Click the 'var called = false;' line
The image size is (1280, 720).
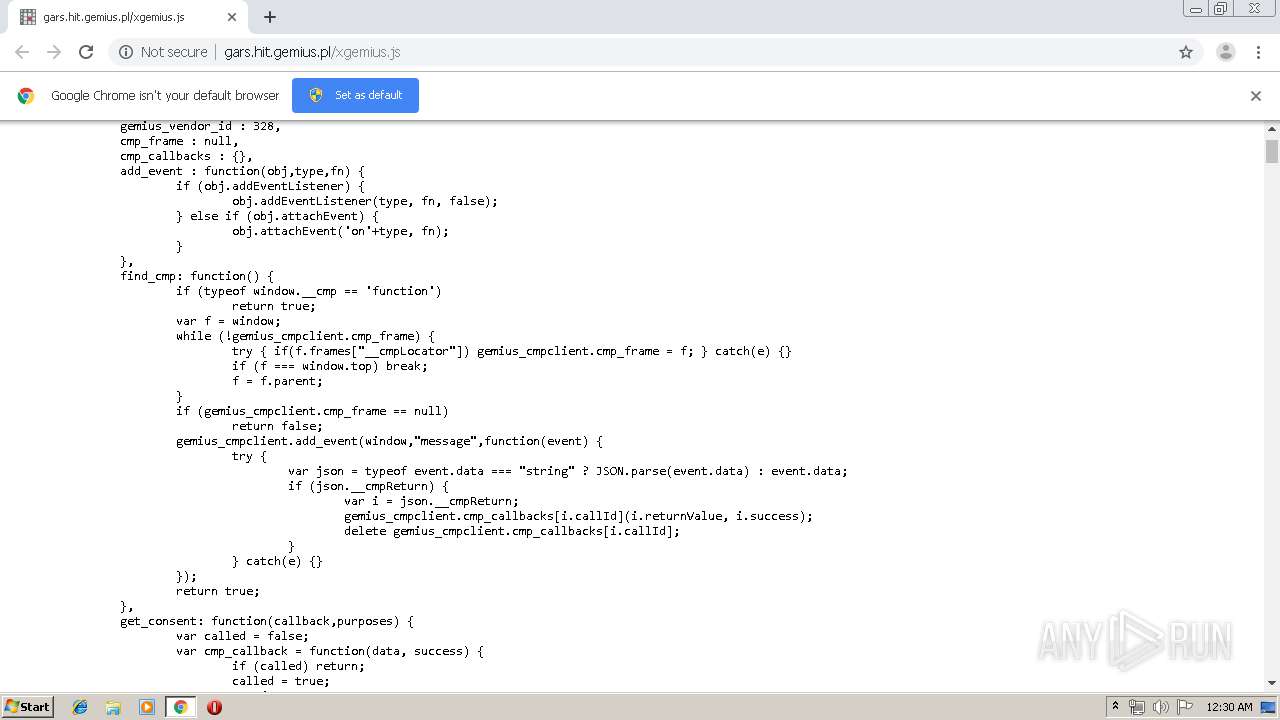coord(242,636)
